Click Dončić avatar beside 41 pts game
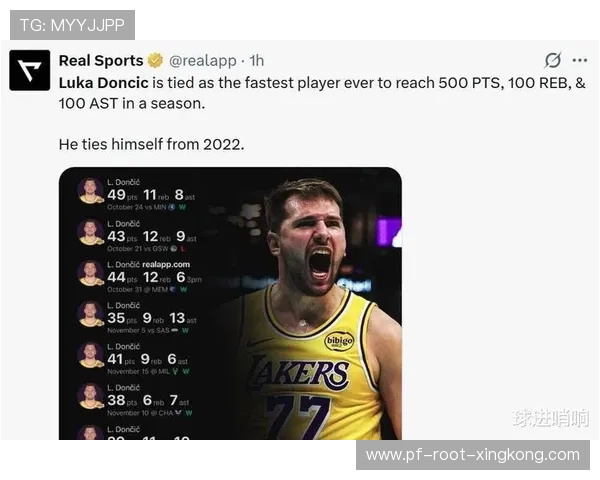This screenshot has width=600, height=480. 90,355
